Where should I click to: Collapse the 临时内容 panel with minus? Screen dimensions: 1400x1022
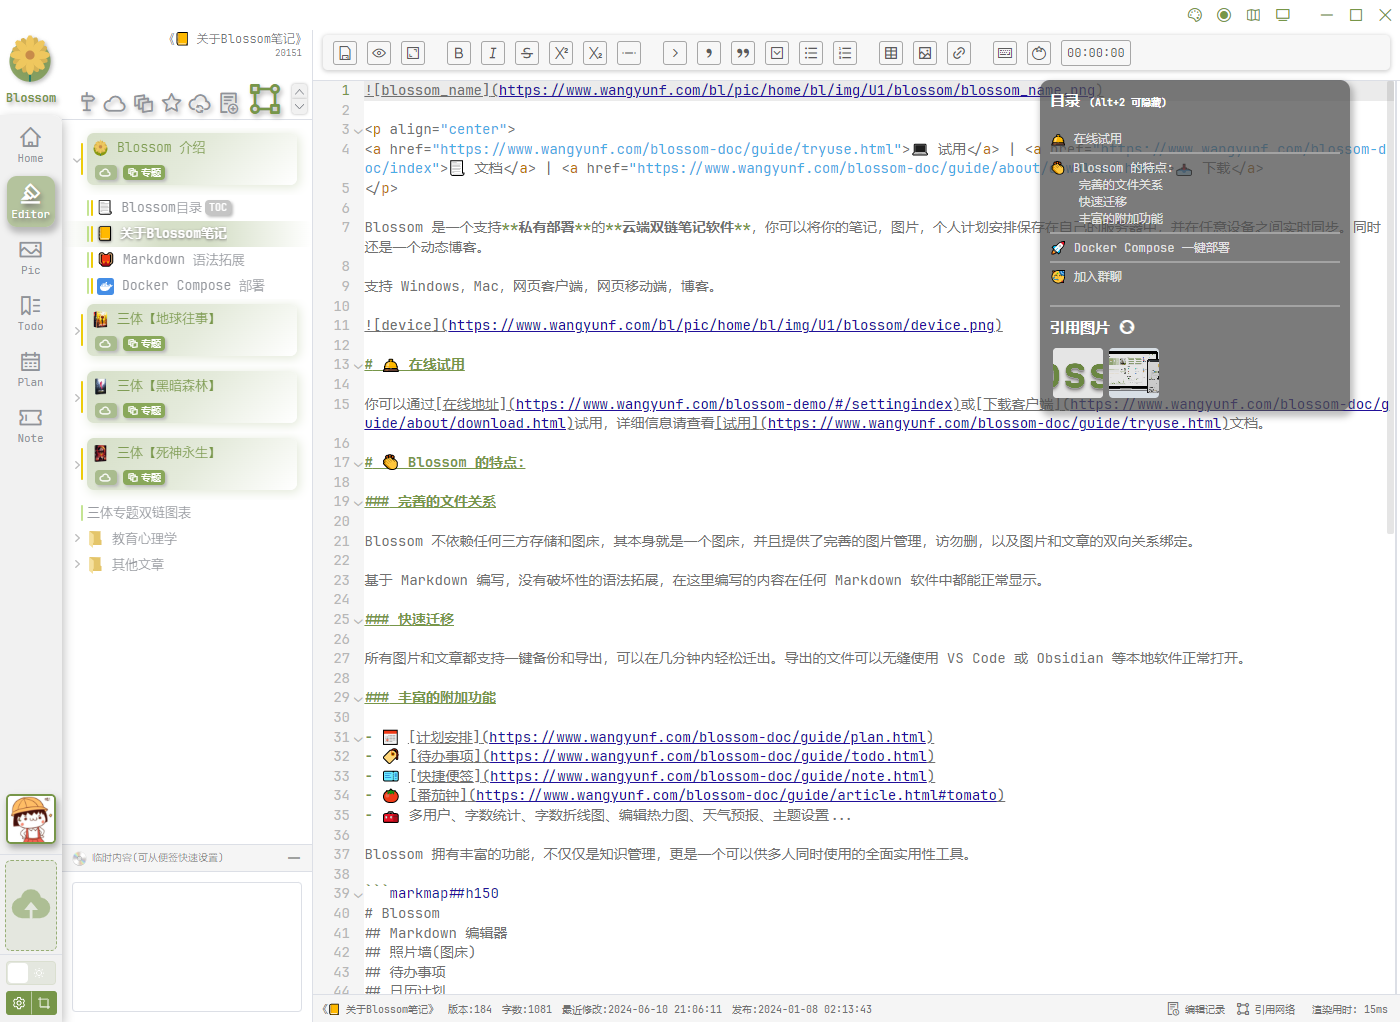coord(294,858)
